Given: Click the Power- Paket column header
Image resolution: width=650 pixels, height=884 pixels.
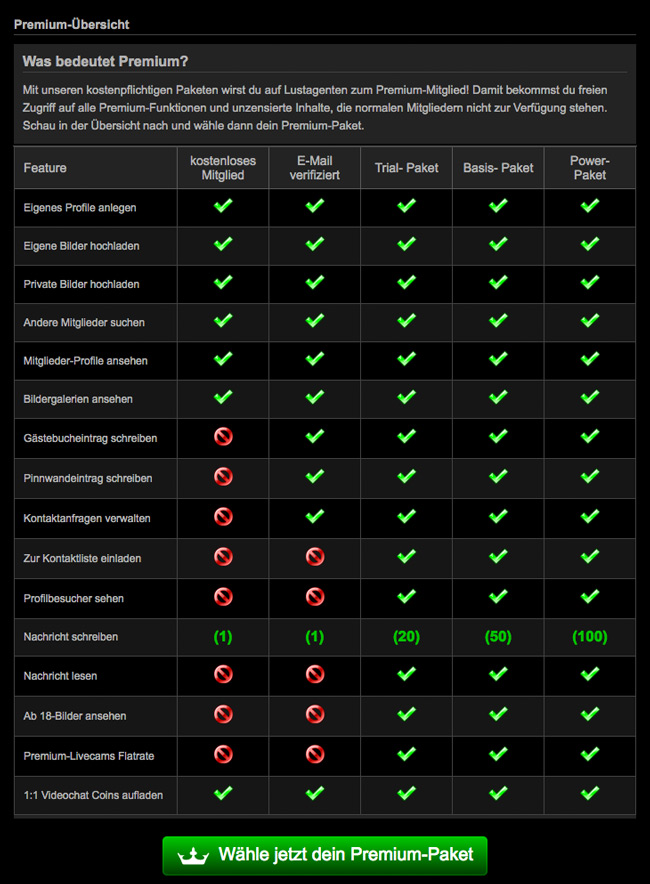Looking at the screenshot, I should (x=590, y=168).
